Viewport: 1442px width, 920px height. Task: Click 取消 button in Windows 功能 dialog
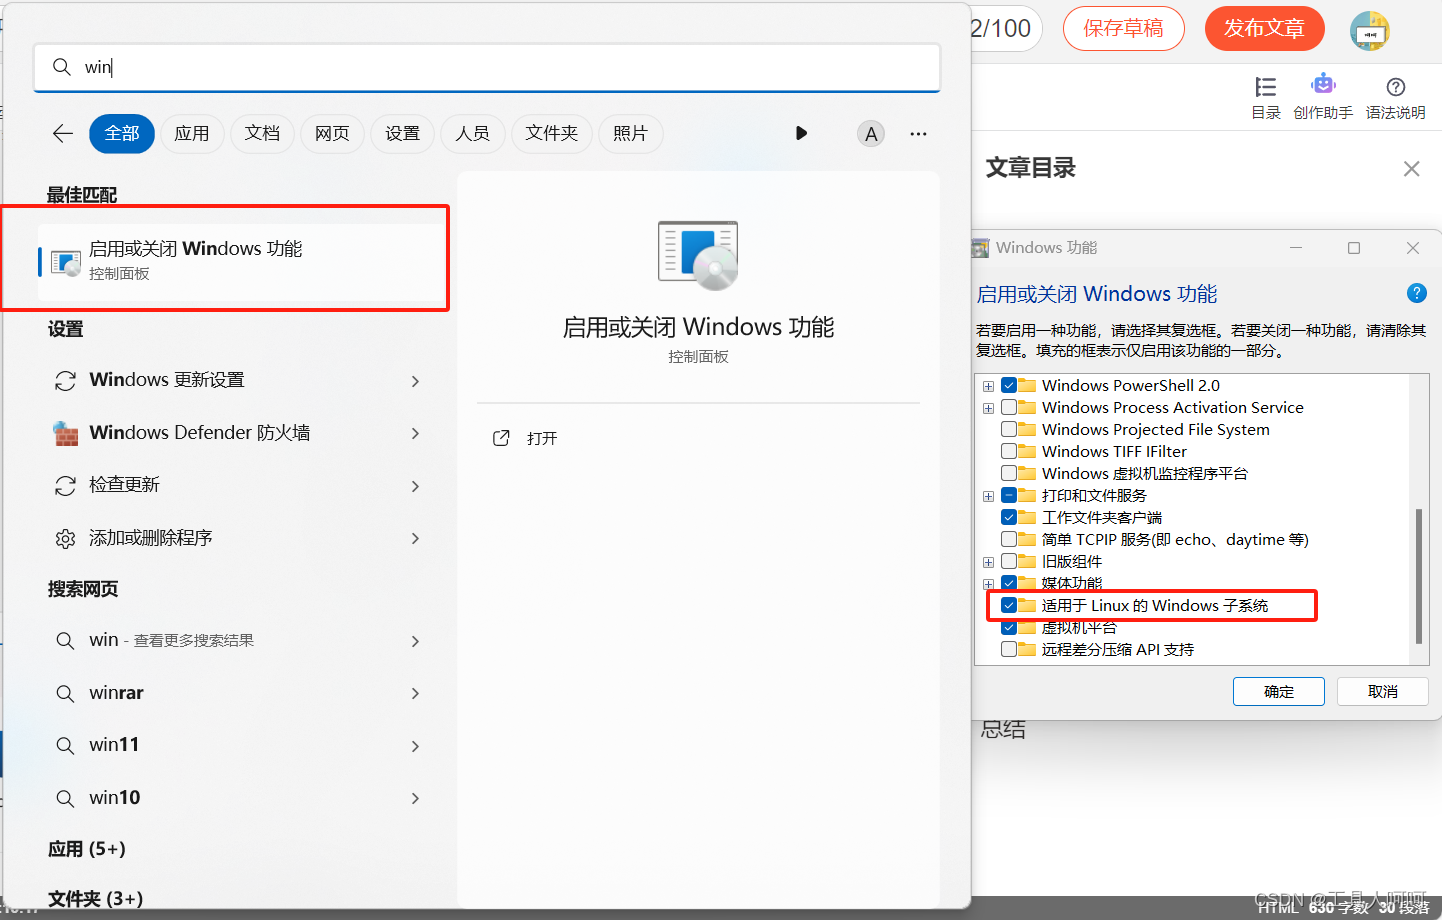1383,691
